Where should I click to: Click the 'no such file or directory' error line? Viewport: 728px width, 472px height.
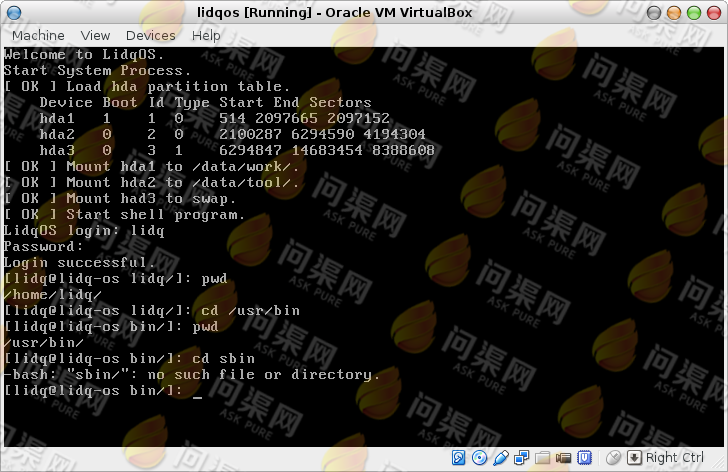click(192, 375)
